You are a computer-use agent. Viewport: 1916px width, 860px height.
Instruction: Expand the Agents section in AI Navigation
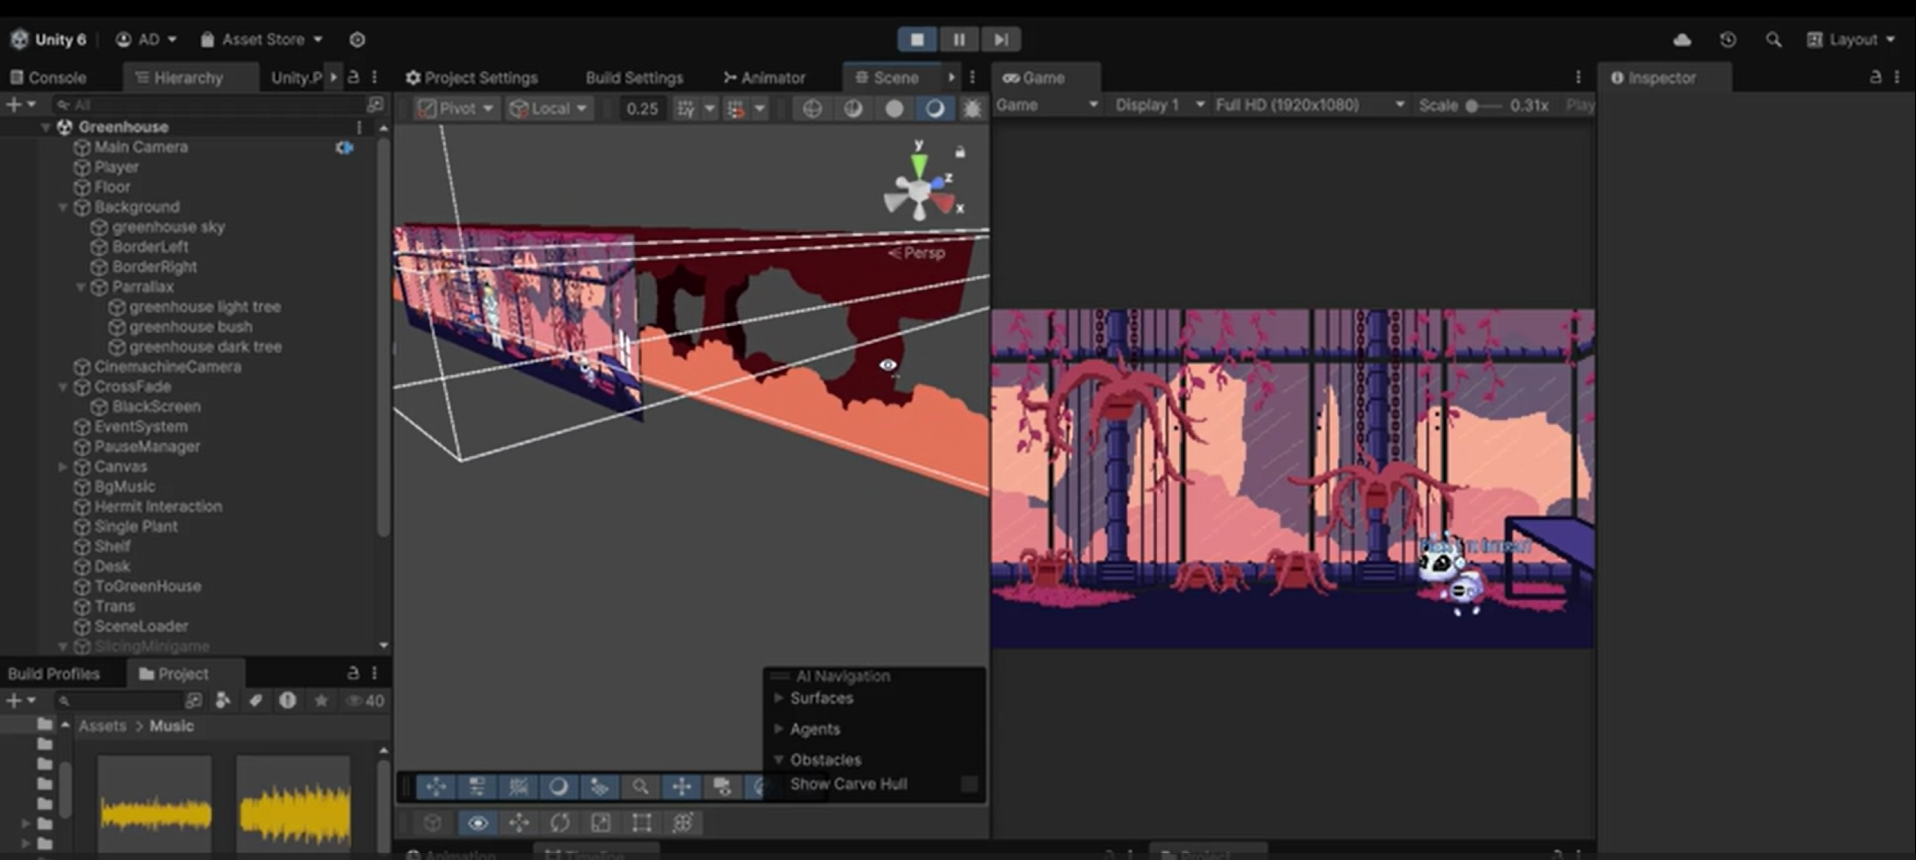click(779, 729)
